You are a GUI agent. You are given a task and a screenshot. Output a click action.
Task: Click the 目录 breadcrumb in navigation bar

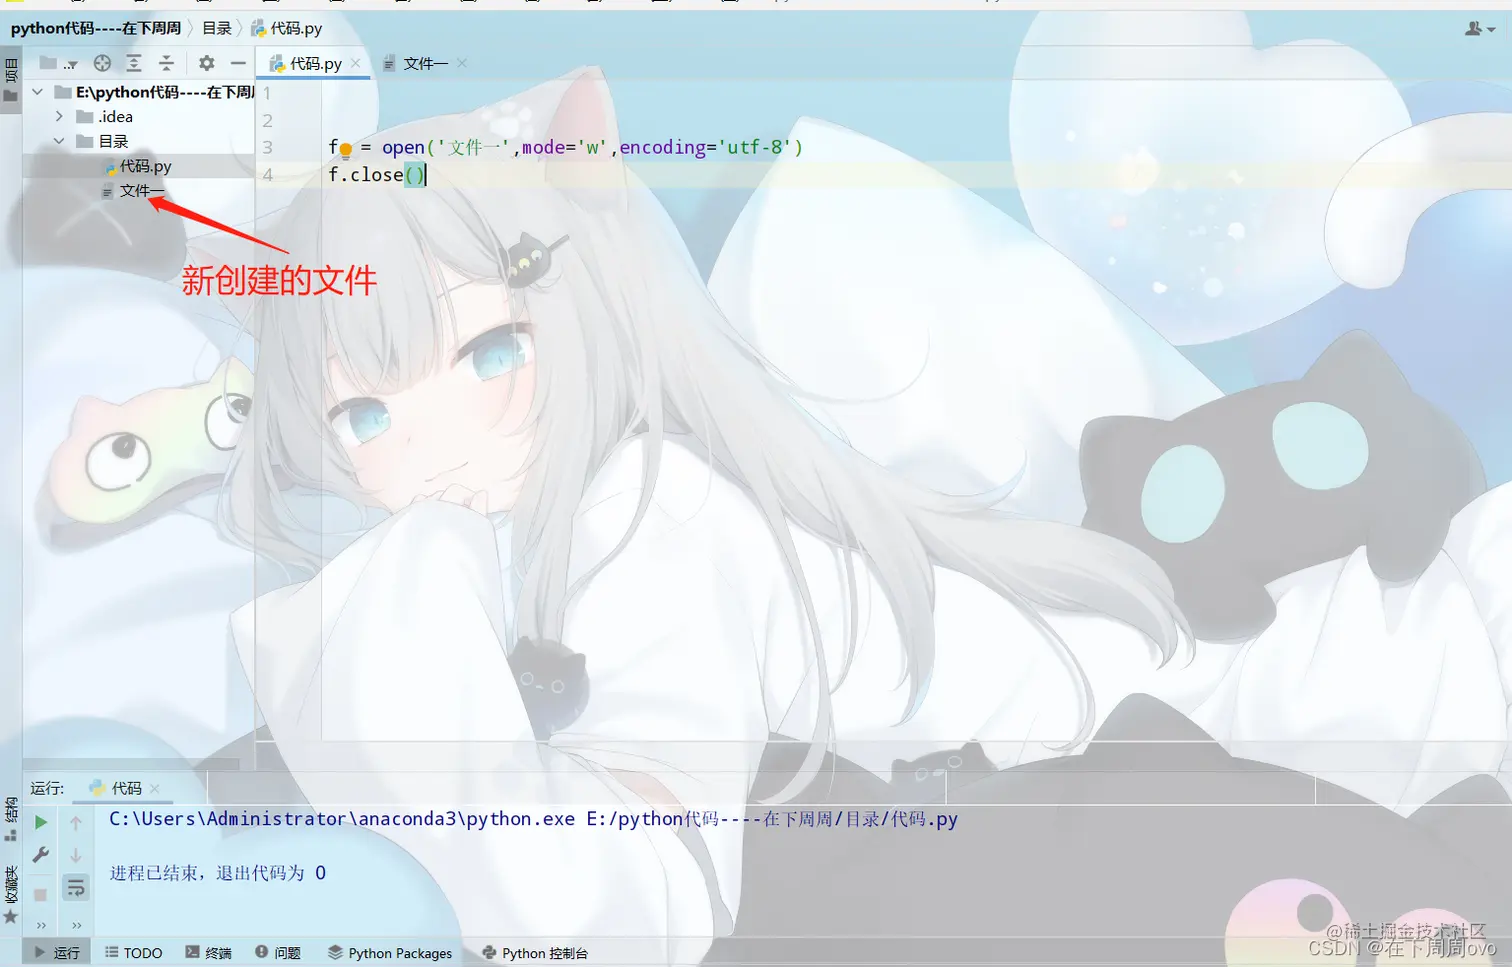click(217, 28)
